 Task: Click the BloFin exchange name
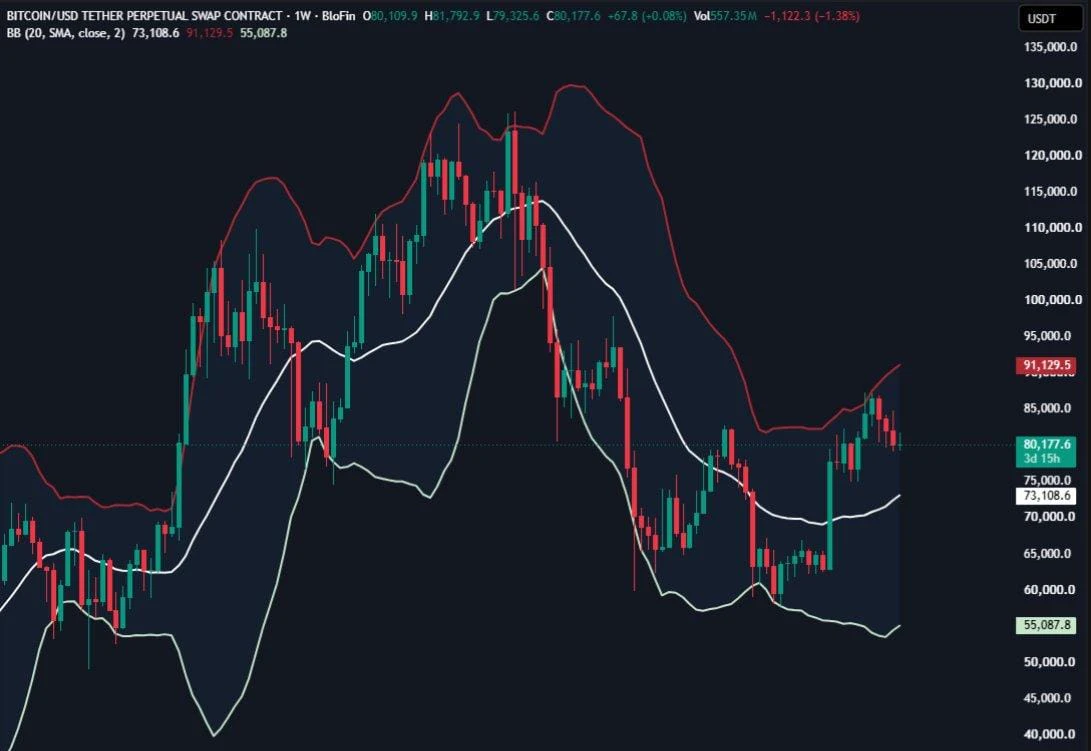pos(338,15)
